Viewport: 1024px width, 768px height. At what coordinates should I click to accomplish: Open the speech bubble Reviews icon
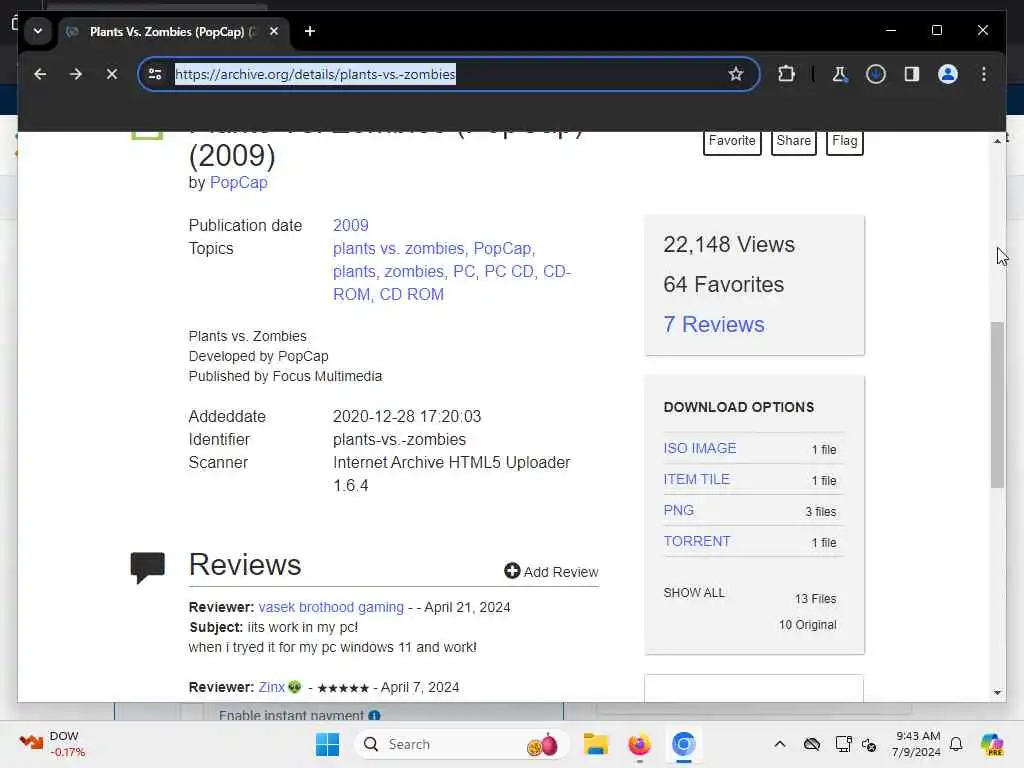(x=148, y=567)
